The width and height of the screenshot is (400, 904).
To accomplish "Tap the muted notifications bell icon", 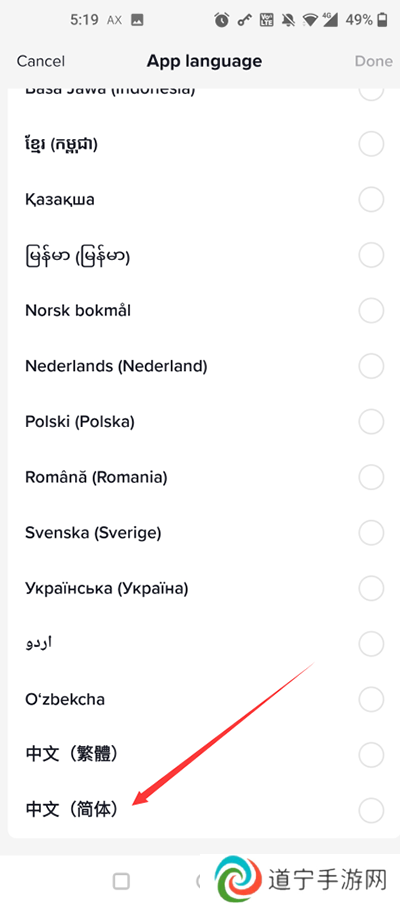I will (x=287, y=21).
